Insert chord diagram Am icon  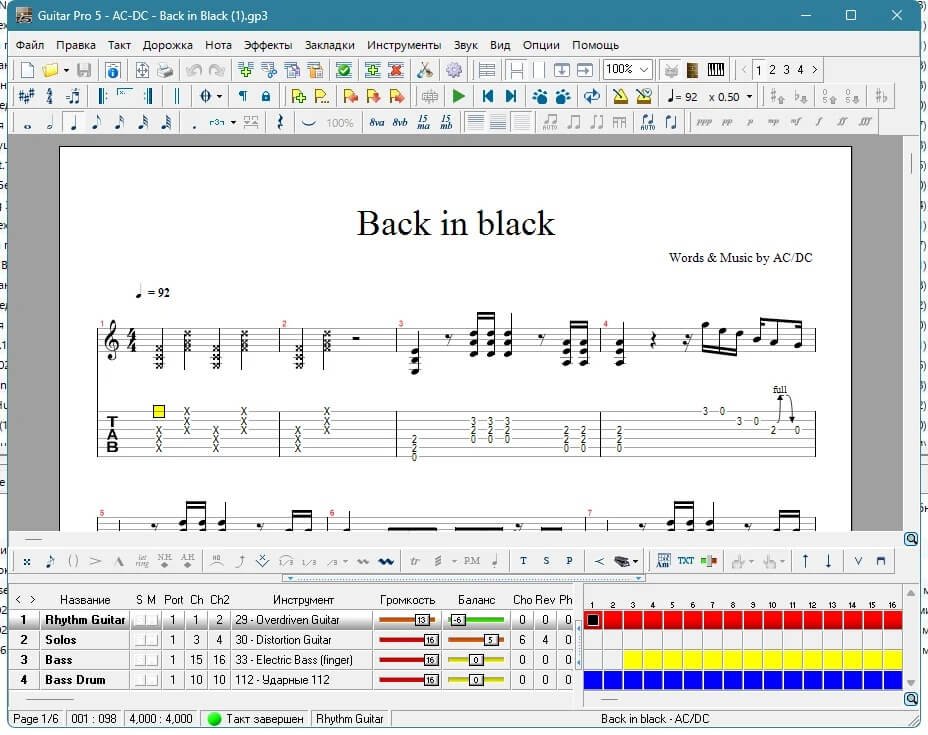tap(663, 560)
